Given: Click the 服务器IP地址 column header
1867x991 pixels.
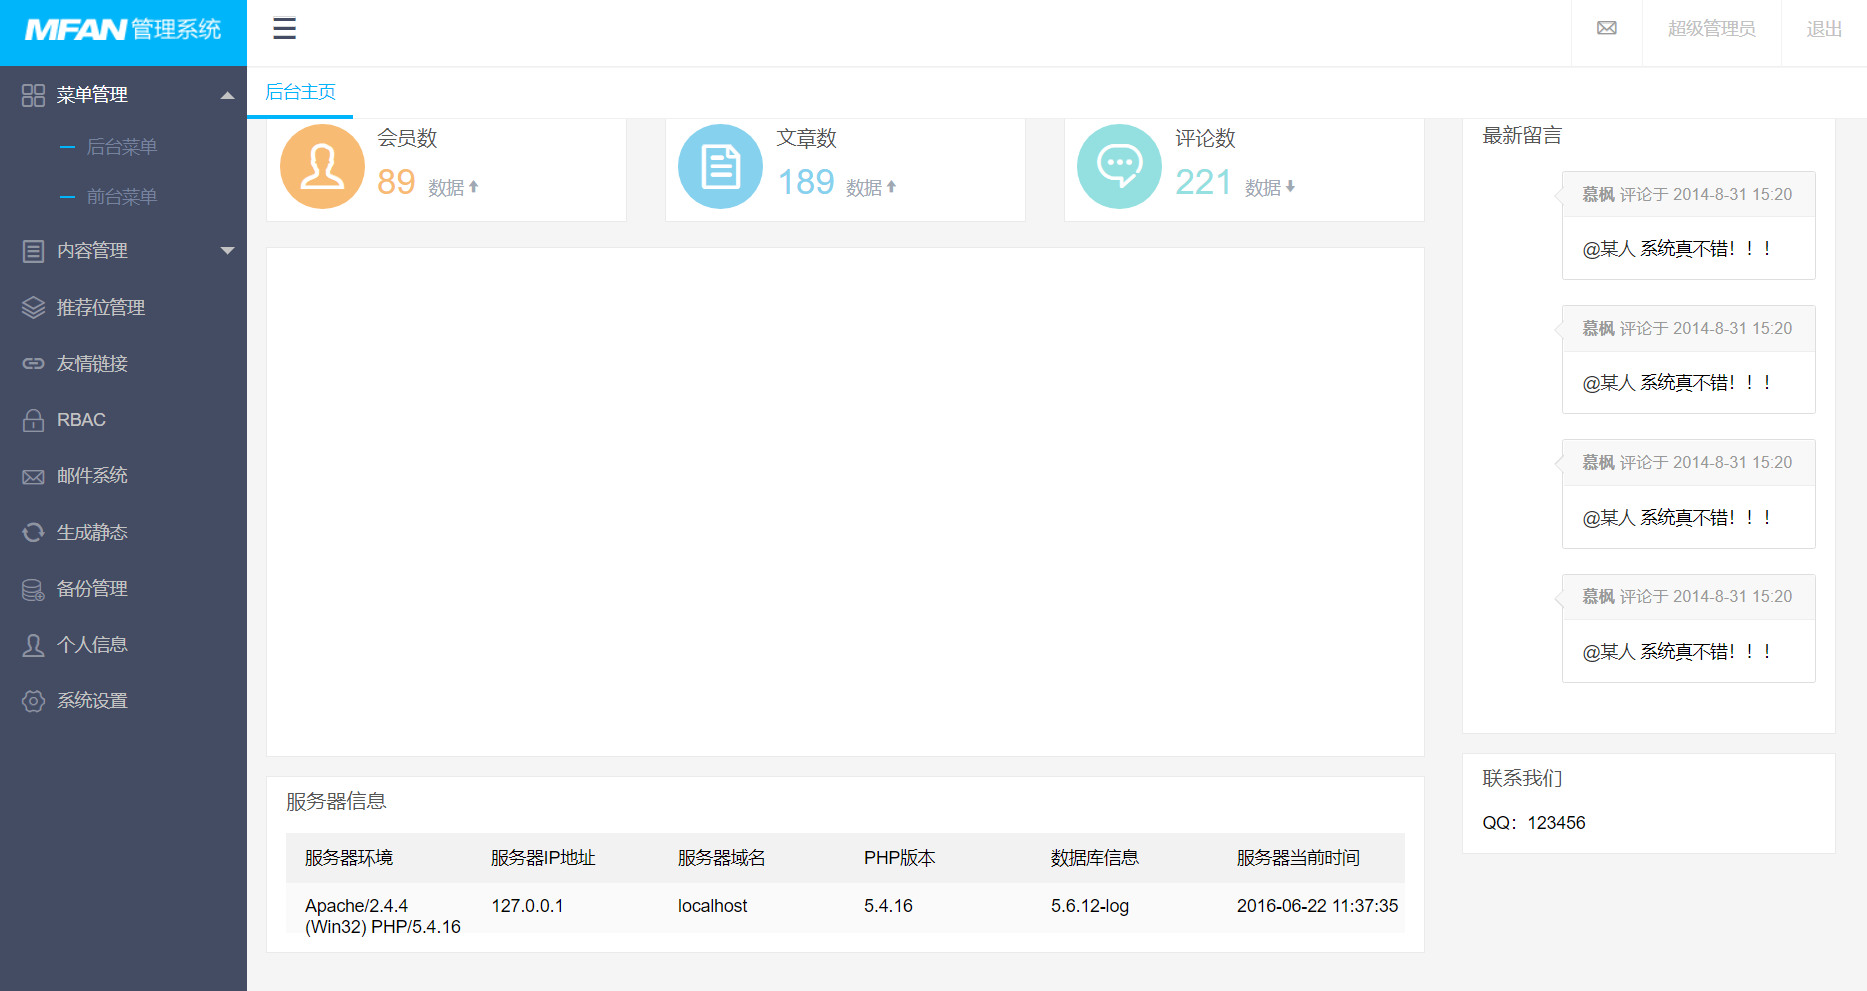Looking at the screenshot, I should pos(543,858).
